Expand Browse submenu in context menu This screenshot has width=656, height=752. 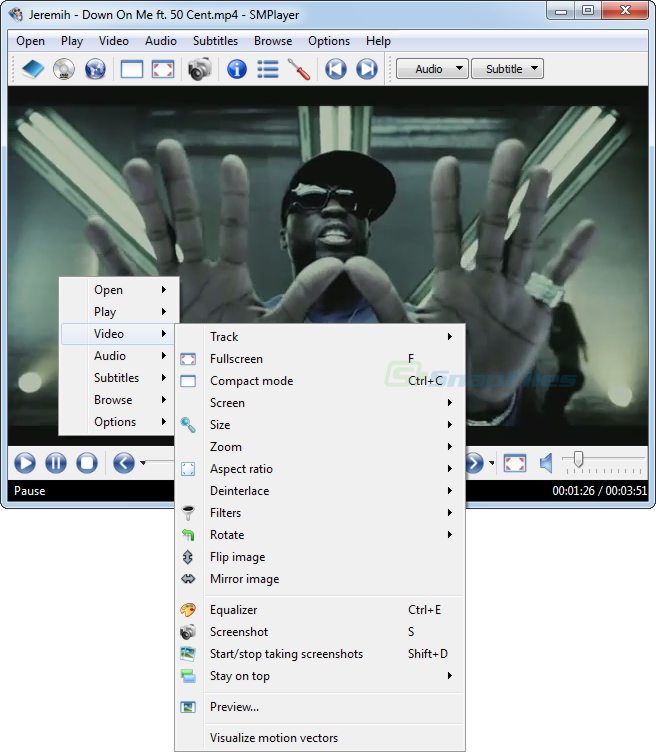118,400
